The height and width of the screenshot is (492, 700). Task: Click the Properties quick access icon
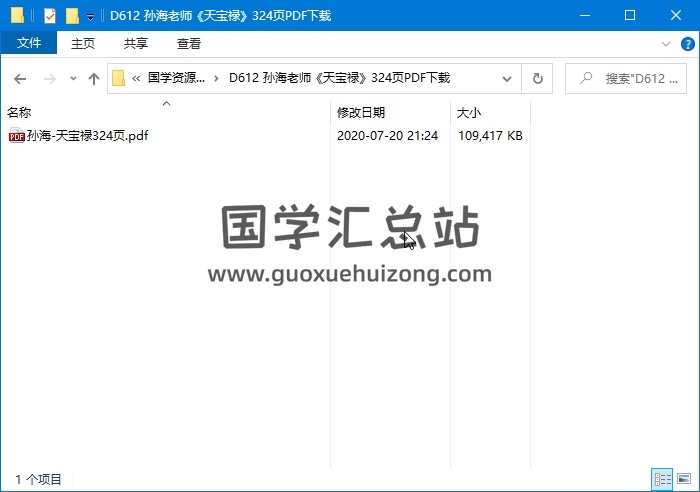(x=50, y=16)
